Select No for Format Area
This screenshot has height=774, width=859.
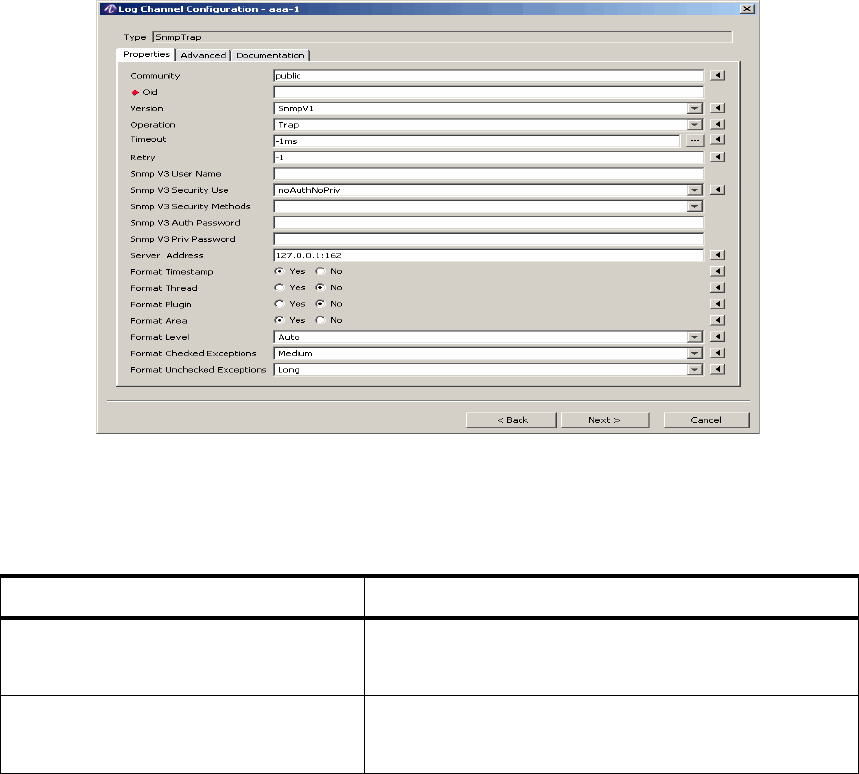(x=320, y=320)
